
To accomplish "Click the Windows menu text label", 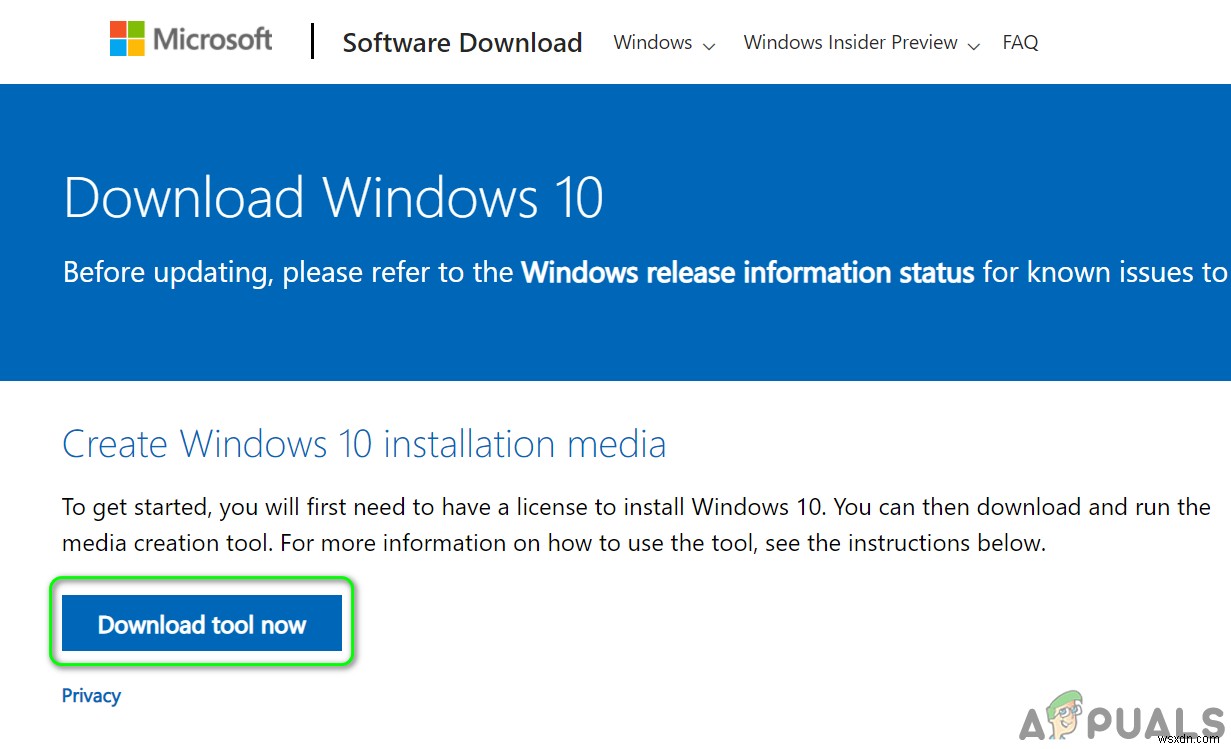I will point(652,42).
